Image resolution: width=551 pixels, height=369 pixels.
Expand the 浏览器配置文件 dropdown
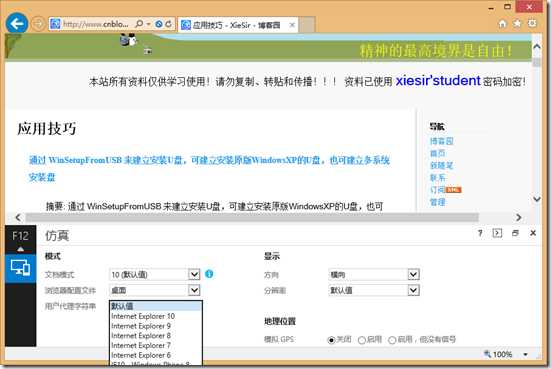click(194, 290)
